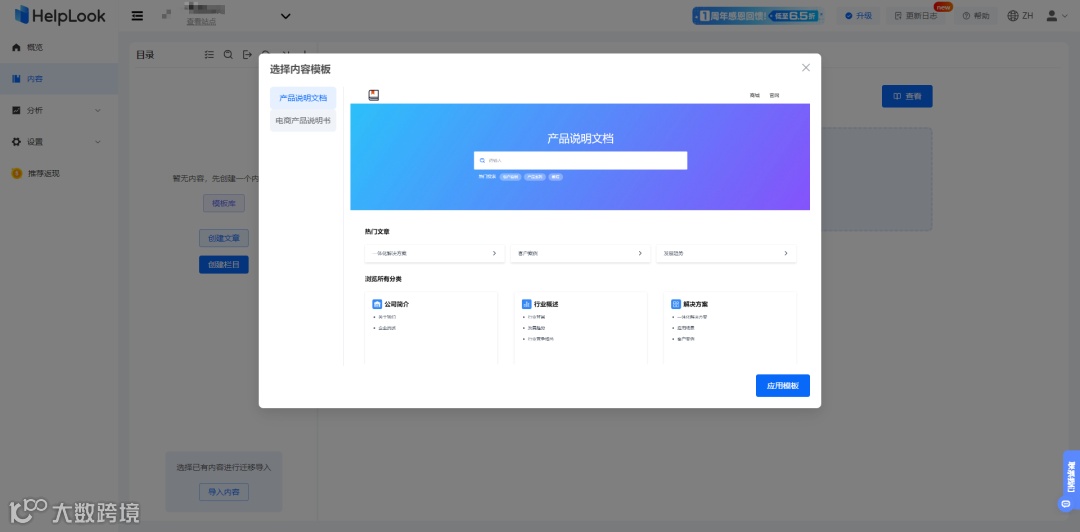
Task: Click the anniversary 6.5折 promotion banner
Action: [x=758, y=16]
